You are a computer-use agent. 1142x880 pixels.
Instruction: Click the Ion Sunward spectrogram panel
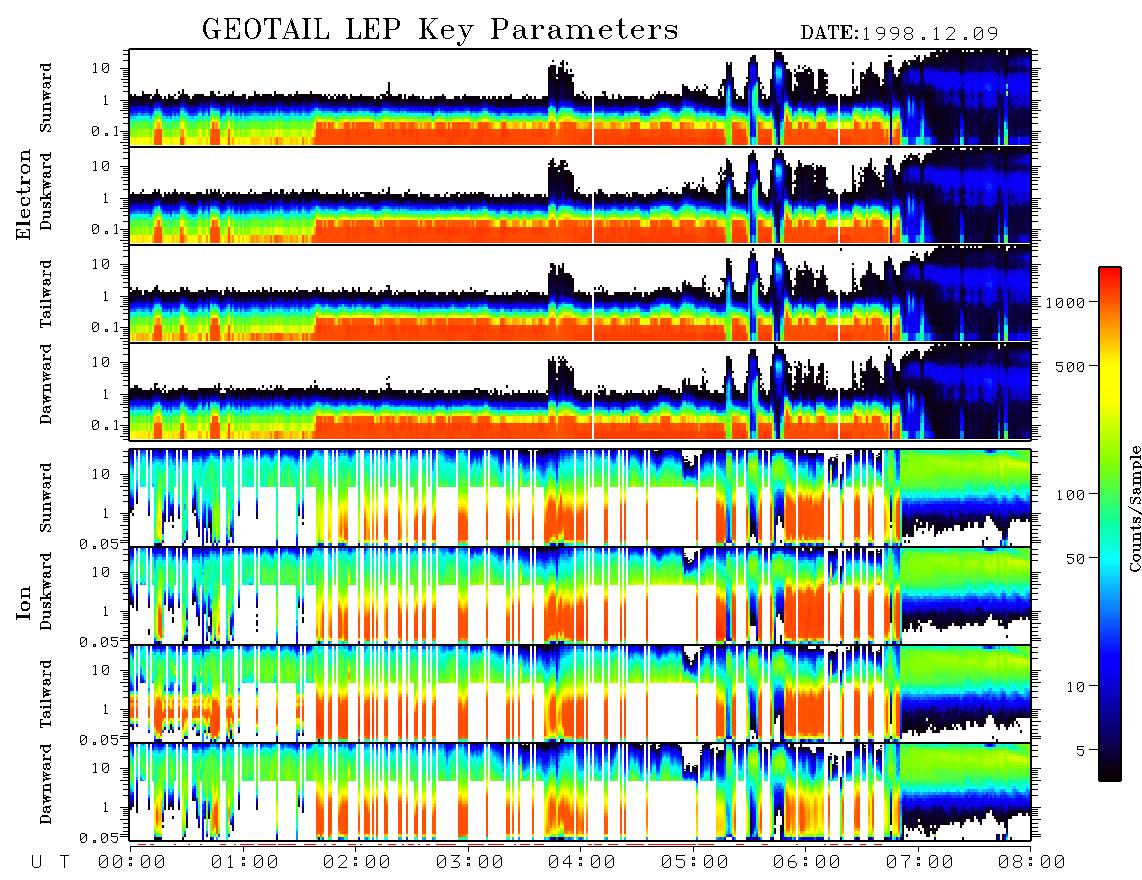coord(580,498)
